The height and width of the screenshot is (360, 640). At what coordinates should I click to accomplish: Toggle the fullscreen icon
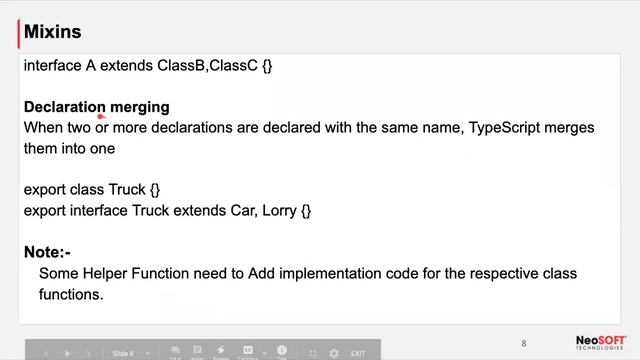point(313,353)
